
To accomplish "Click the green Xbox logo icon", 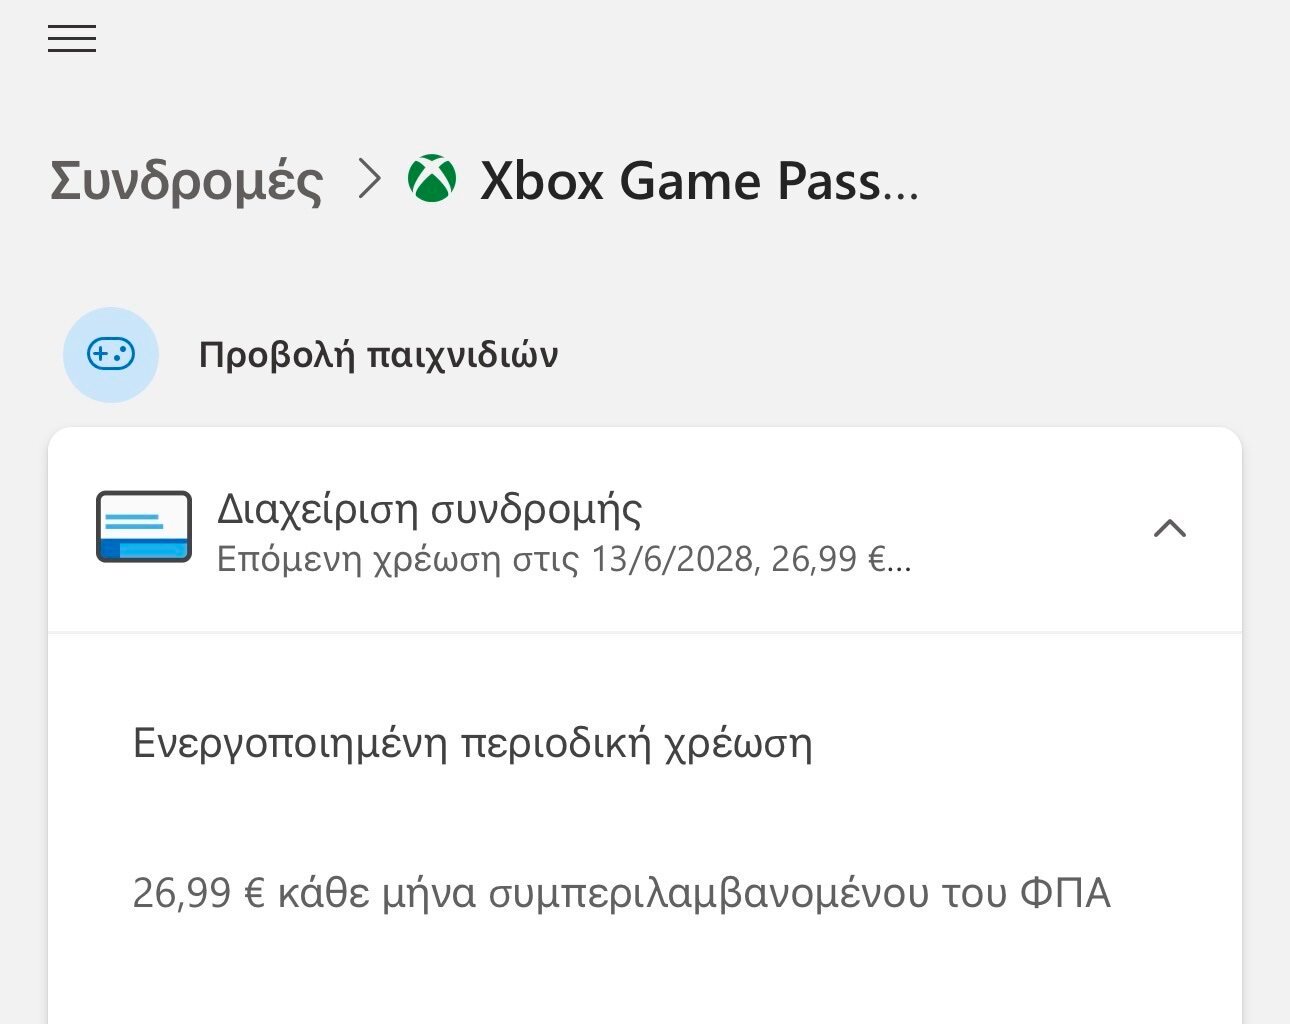I will click(432, 179).
